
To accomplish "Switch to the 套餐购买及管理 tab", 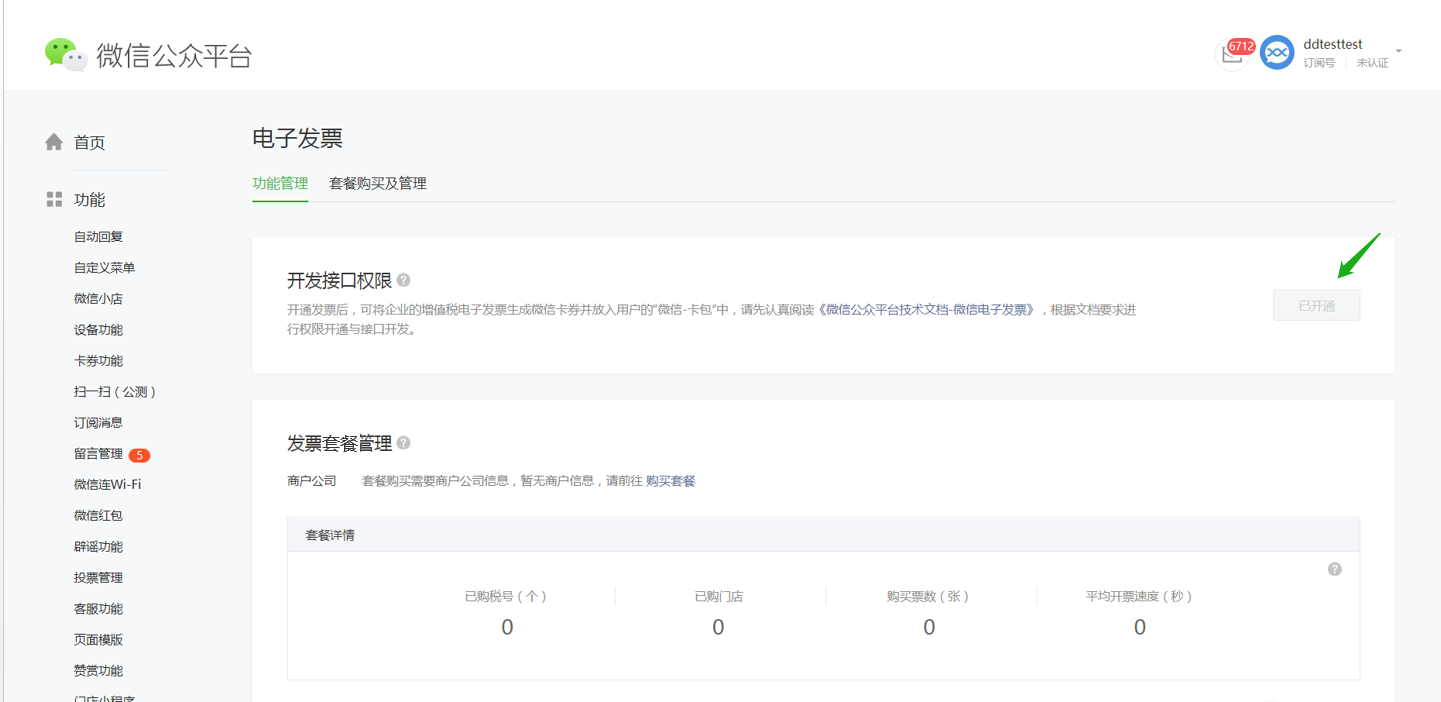I will (378, 184).
